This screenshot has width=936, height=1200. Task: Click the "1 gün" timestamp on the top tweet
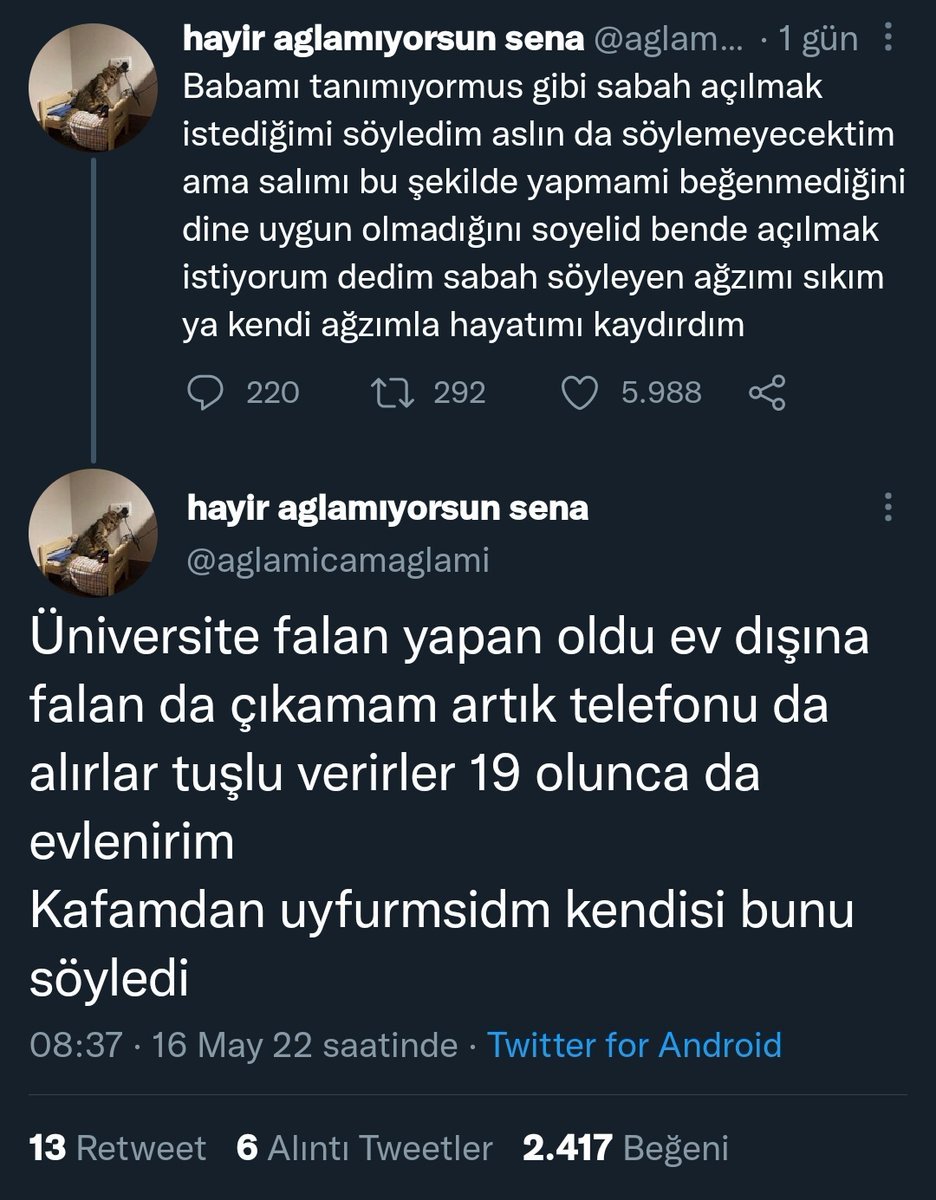pos(818,39)
